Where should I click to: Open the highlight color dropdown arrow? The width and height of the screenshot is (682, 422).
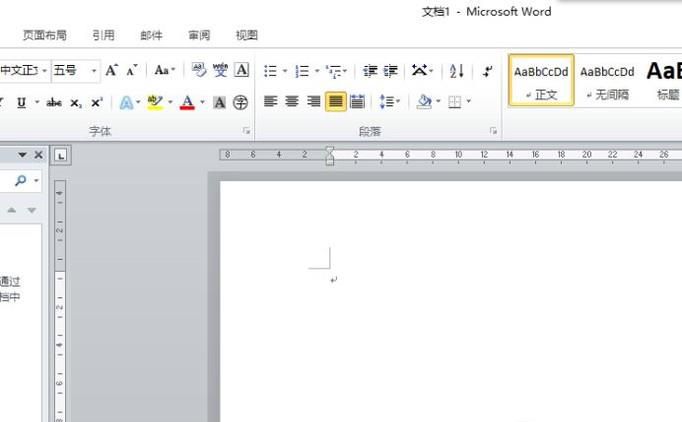click(x=170, y=103)
